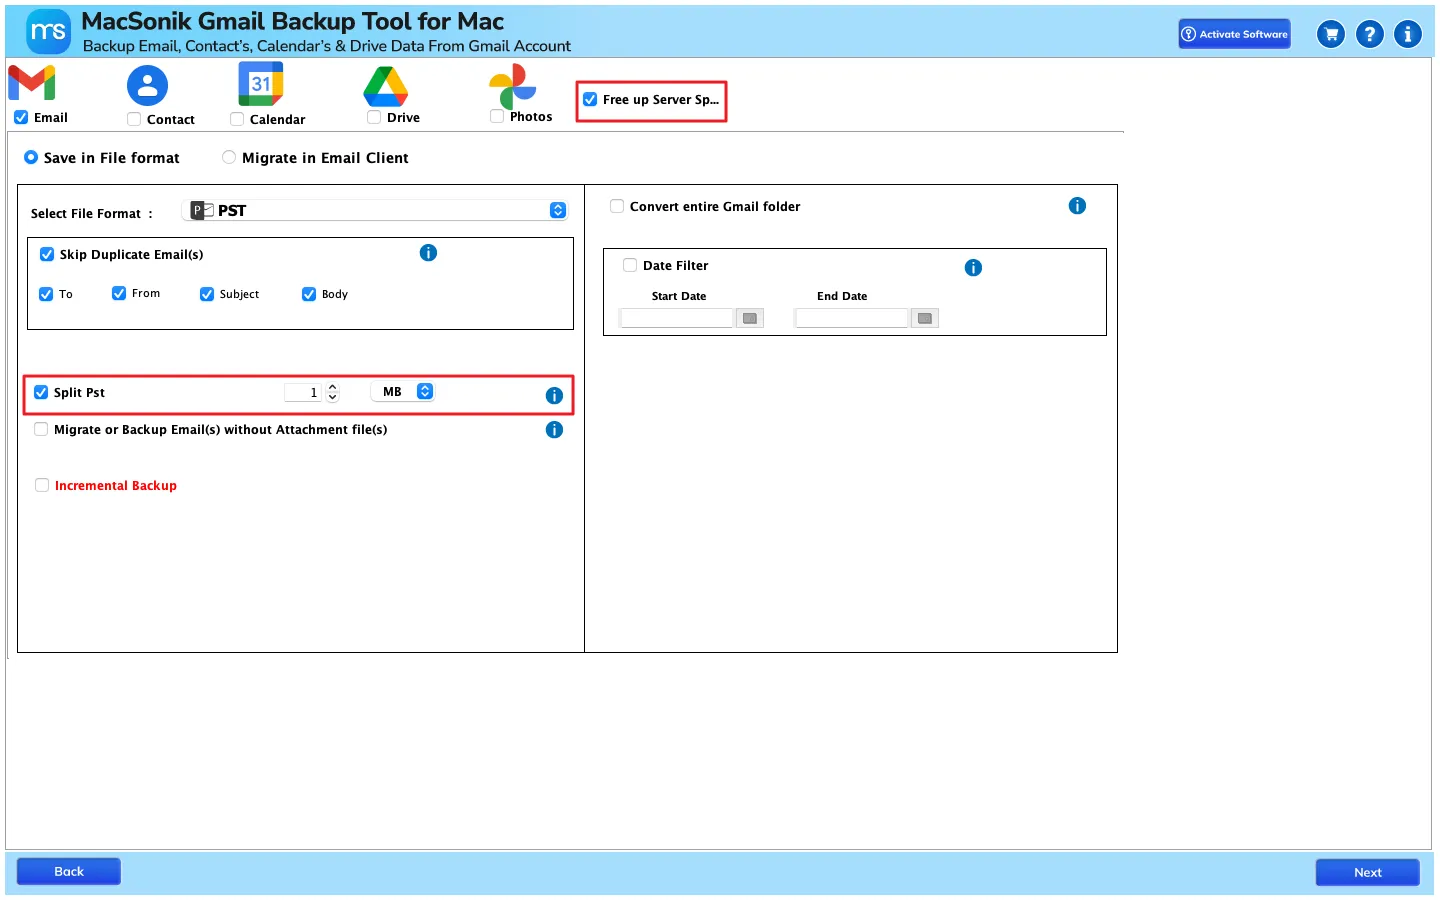The height and width of the screenshot is (900, 1440).
Task: Toggle the To duplicate criterion checkbox
Action: (x=46, y=295)
